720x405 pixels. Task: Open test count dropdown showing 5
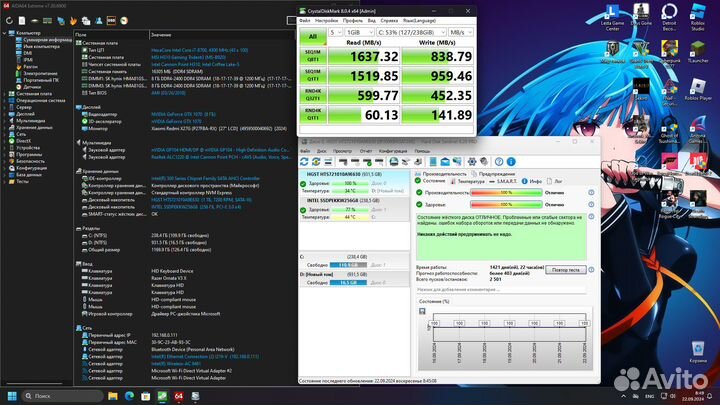(x=336, y=32)
